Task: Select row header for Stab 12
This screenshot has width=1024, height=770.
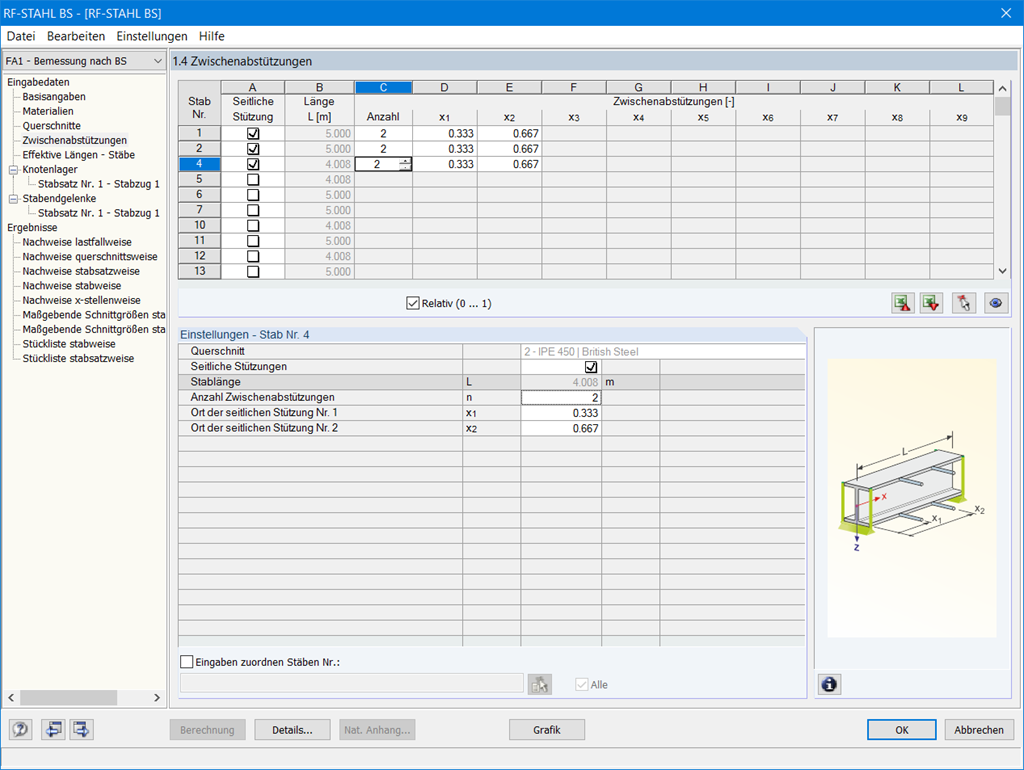Action: tap(199, 256)
